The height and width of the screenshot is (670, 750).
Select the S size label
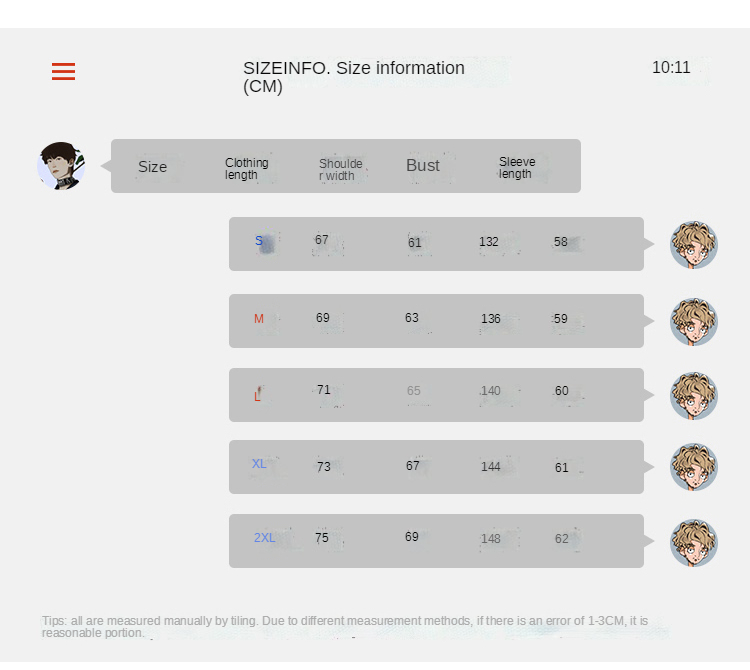click(x=259, y=241)
